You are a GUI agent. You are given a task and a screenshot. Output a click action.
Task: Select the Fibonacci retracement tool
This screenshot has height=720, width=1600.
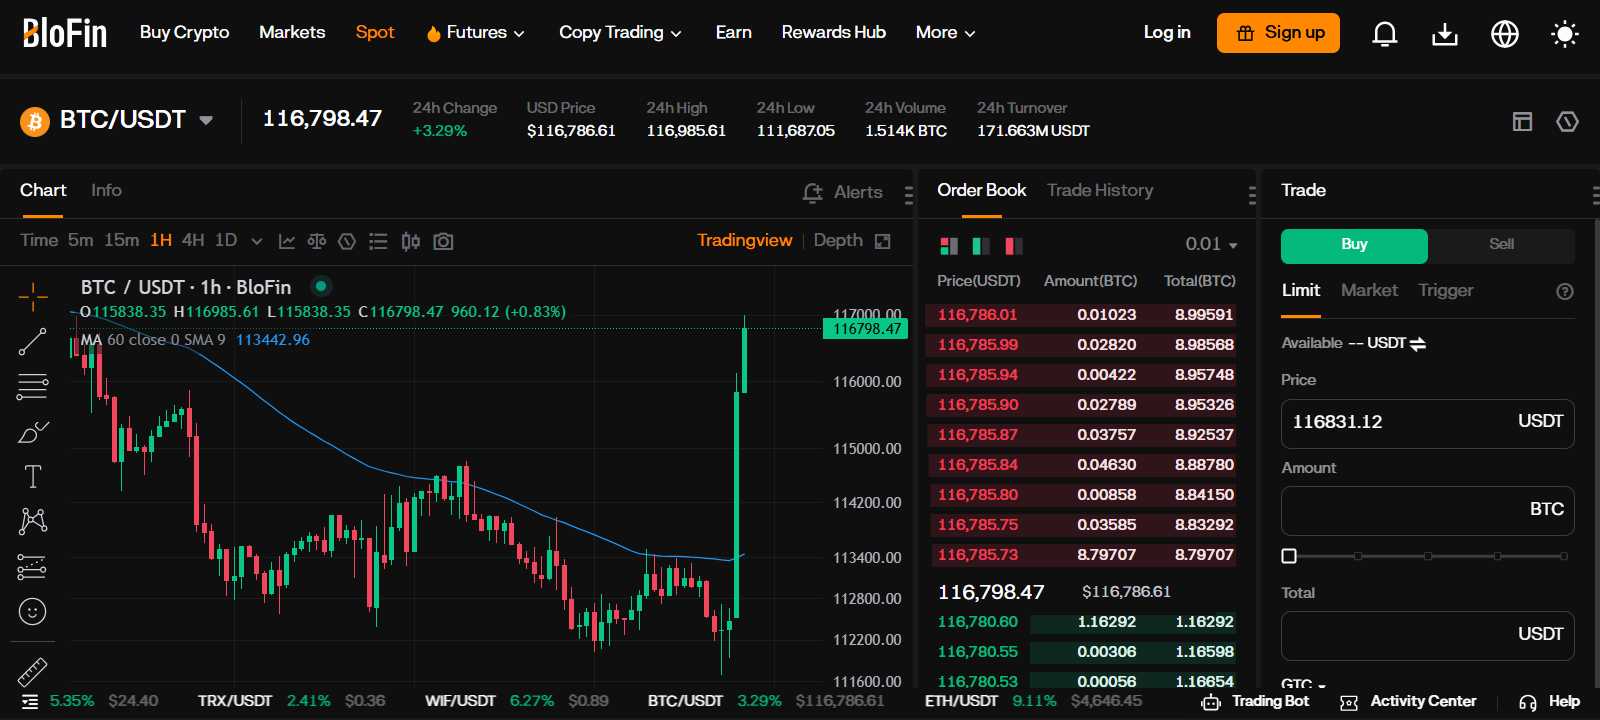[x=32, y=386]
